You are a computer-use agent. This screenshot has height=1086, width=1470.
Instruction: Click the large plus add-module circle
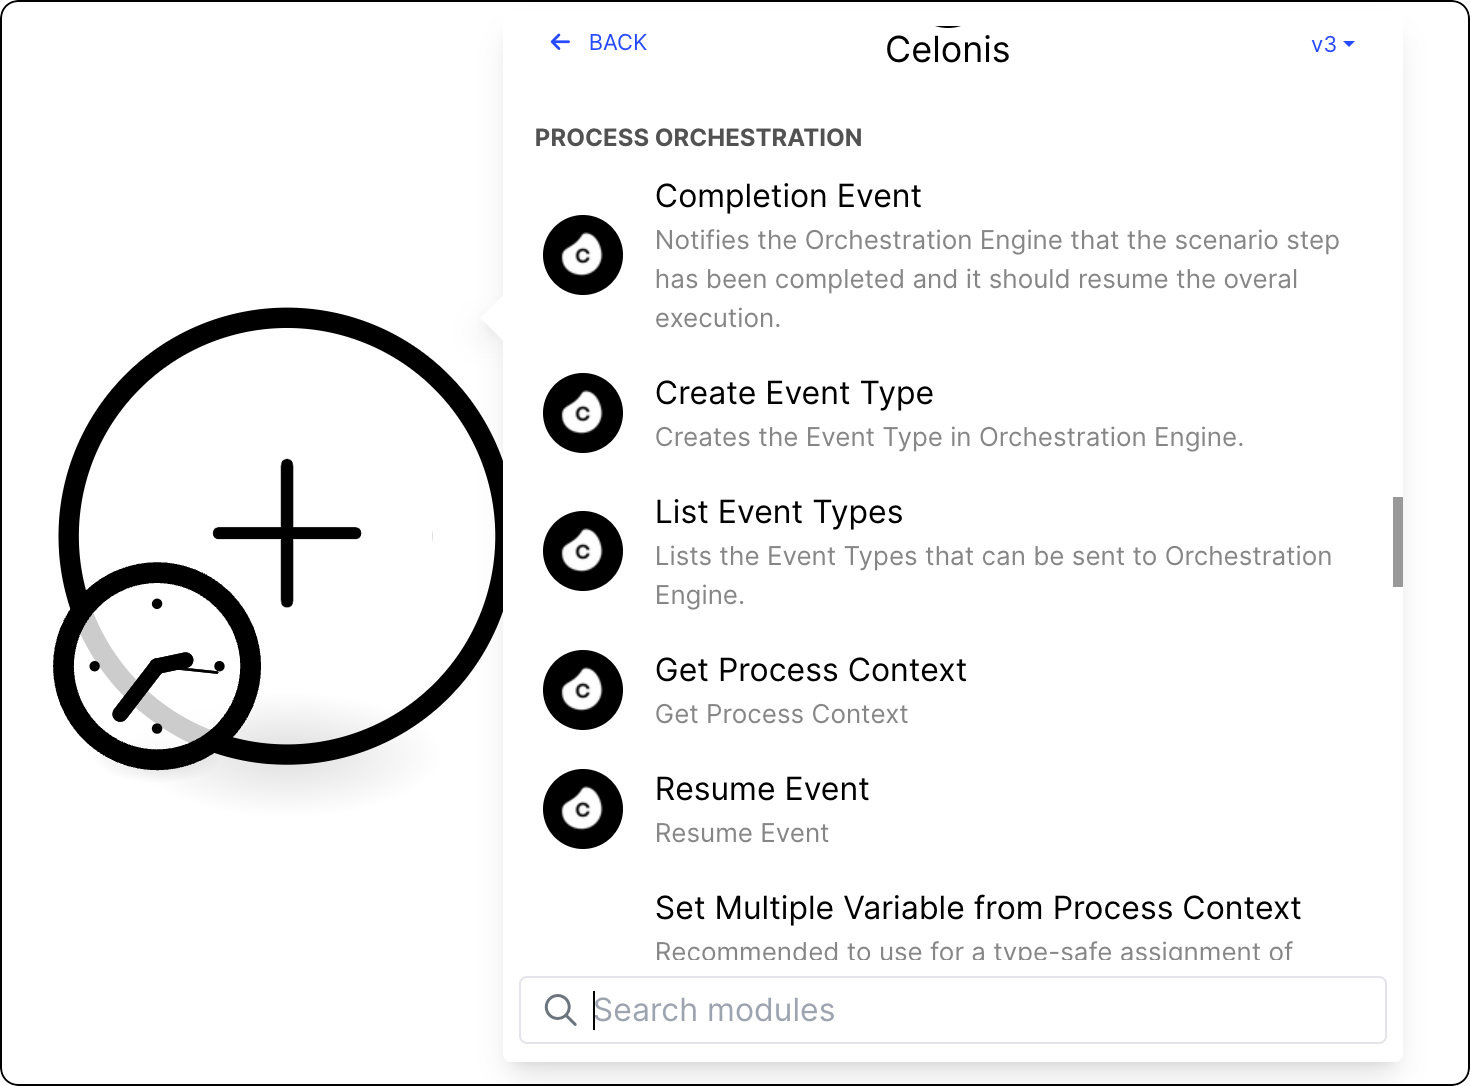288,534
